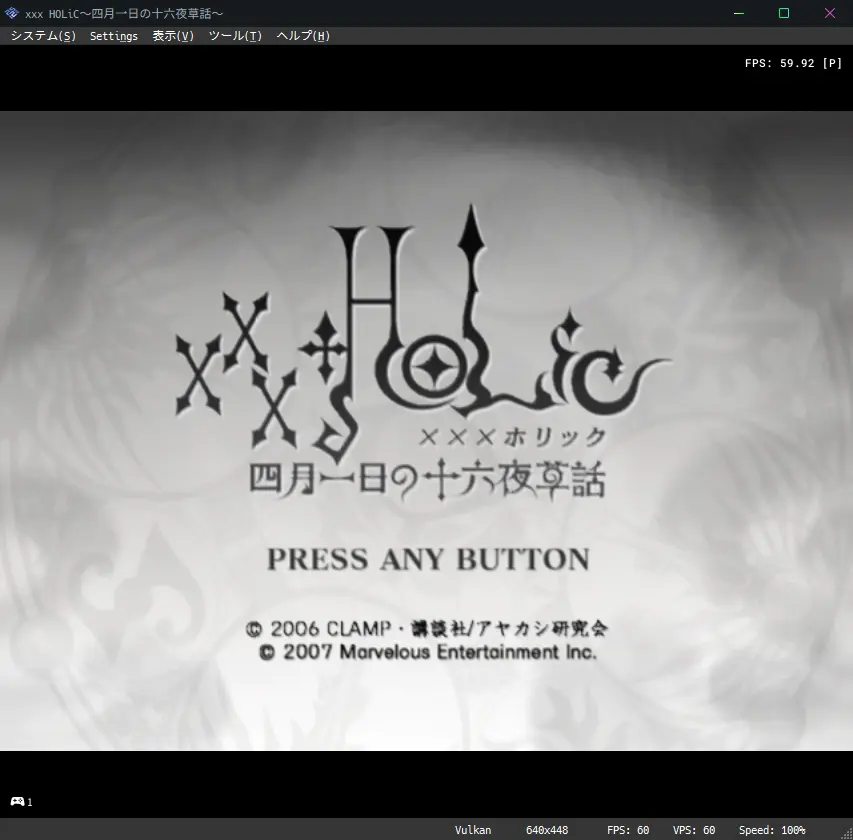Open the ツール(T) menu
Screen dimensions: 853x840
pos(235,36)
